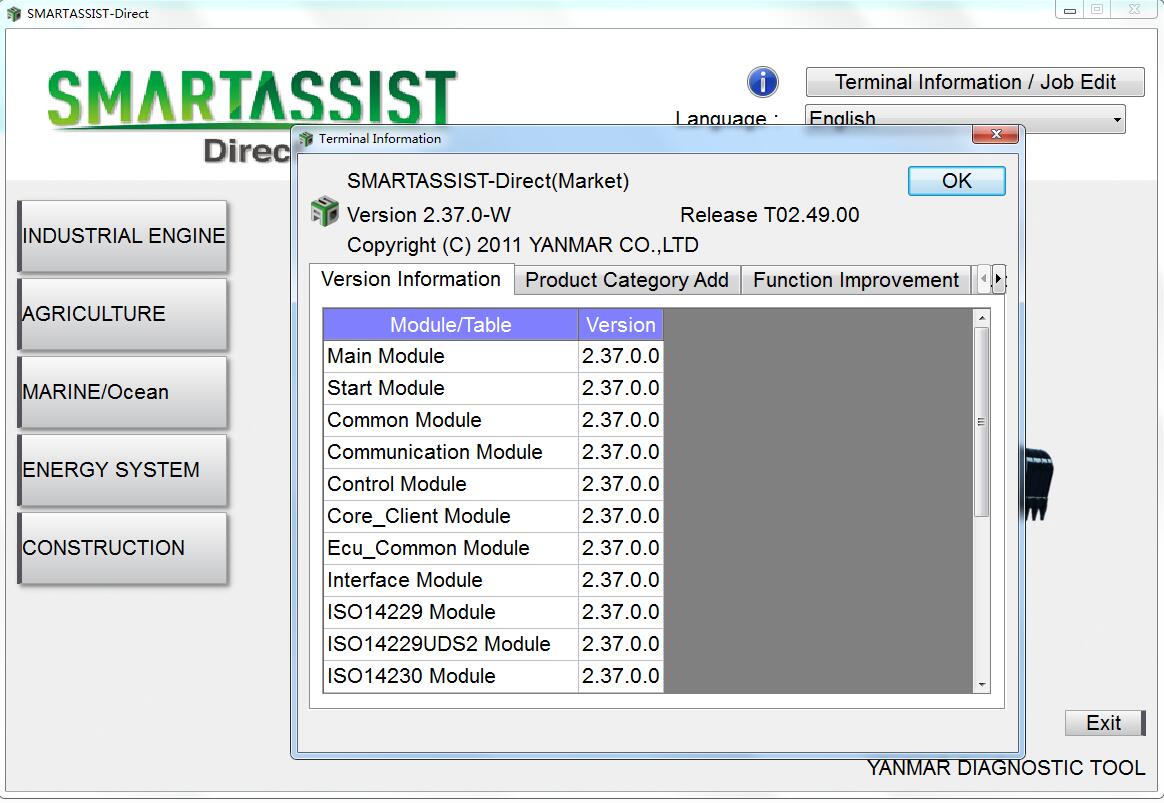Select the ISO14230 Module row
This screenshot has height=803, width=1164.
[493, 675]
